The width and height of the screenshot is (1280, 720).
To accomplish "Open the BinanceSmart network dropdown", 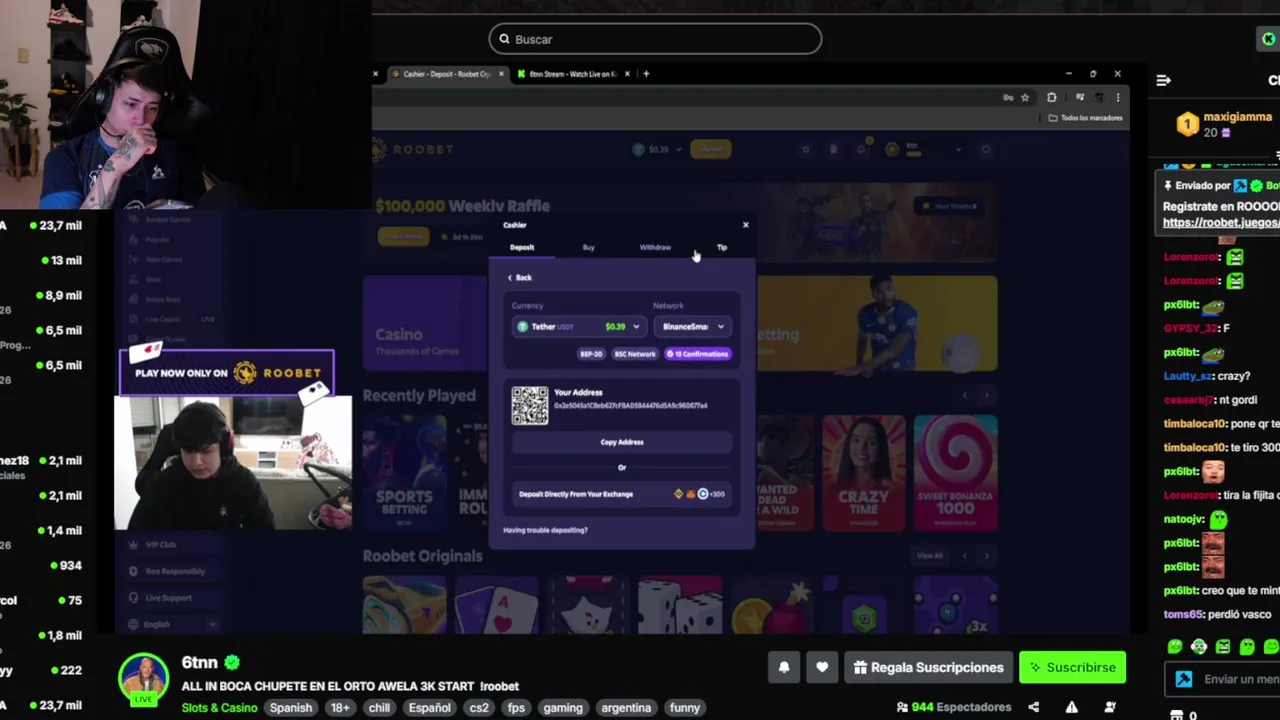I will [693, 327].
